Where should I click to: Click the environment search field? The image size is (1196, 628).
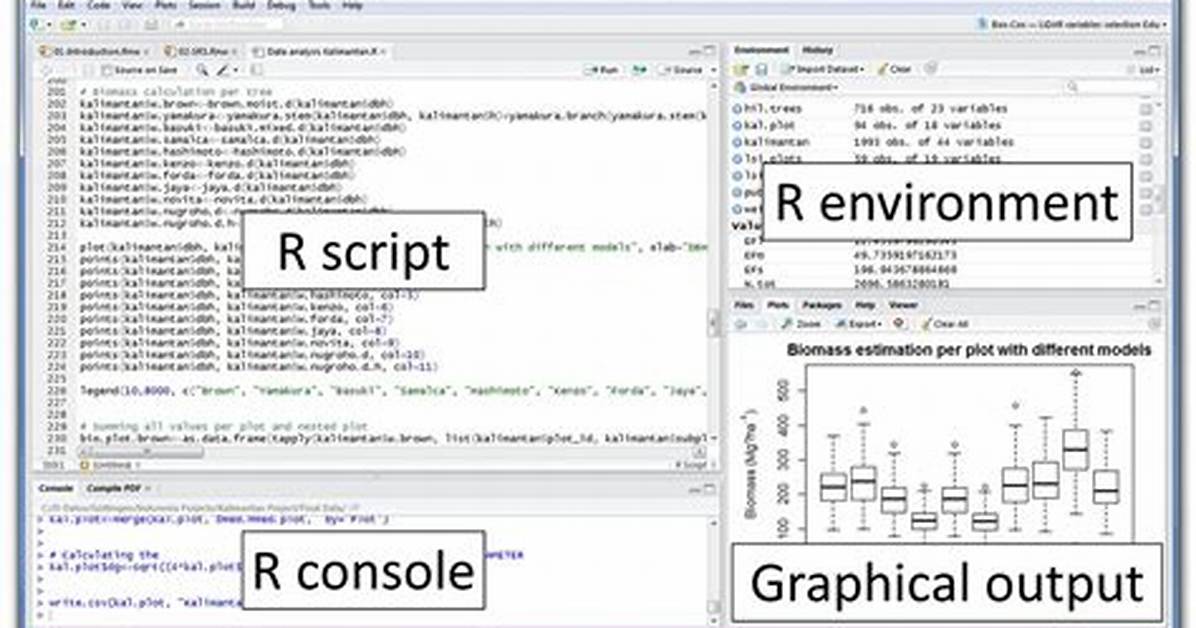click(x=1111, y=87)
